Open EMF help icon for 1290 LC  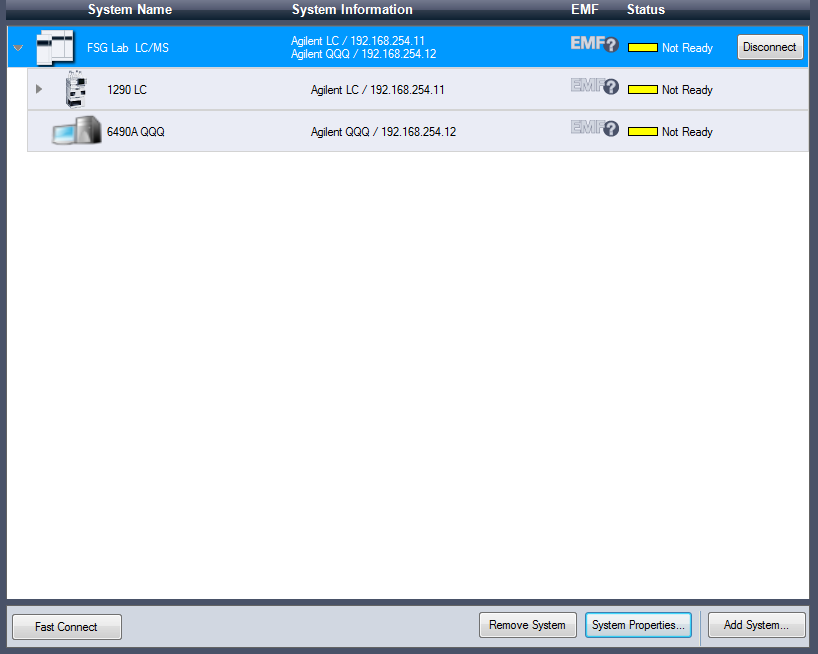594,87
